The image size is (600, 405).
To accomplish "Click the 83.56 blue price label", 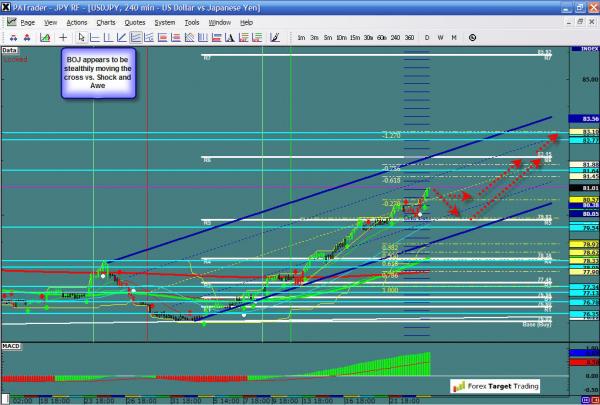I will [584, 119].
